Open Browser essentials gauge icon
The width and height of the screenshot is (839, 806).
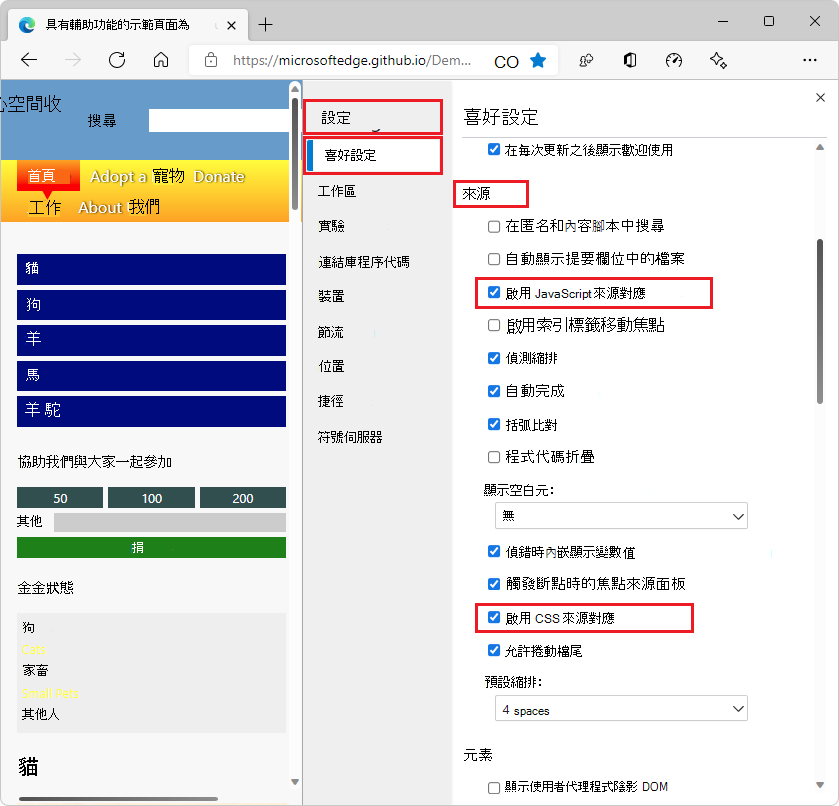(673, 60)
